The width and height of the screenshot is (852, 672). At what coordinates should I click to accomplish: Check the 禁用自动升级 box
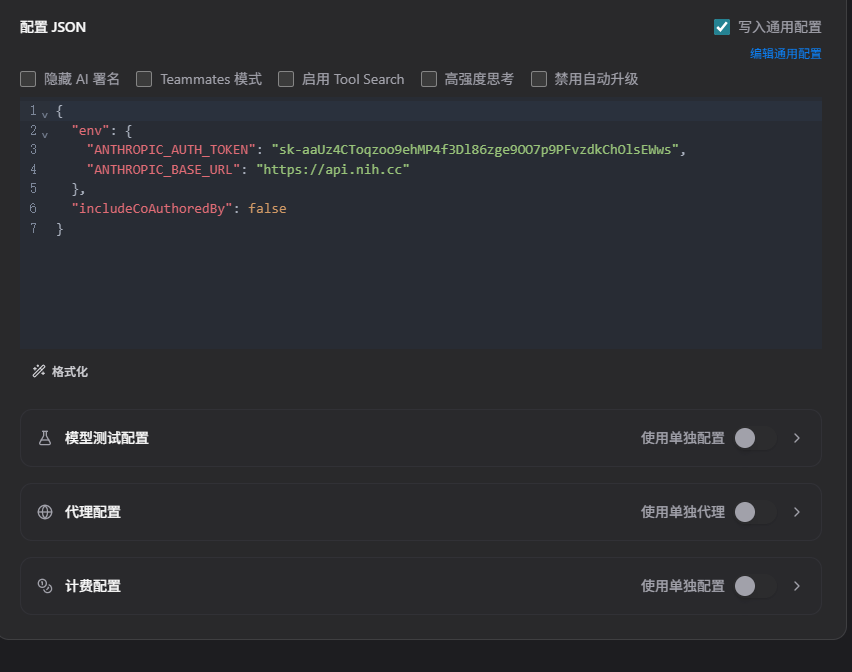539,79
